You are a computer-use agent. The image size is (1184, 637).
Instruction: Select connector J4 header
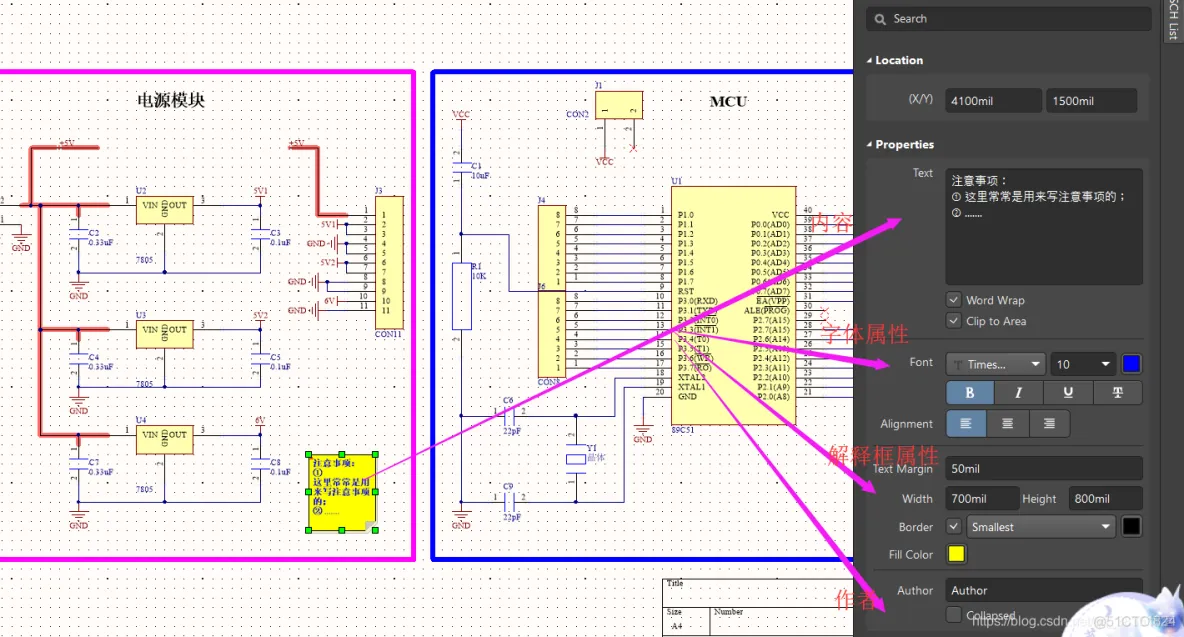coord(551,246)
